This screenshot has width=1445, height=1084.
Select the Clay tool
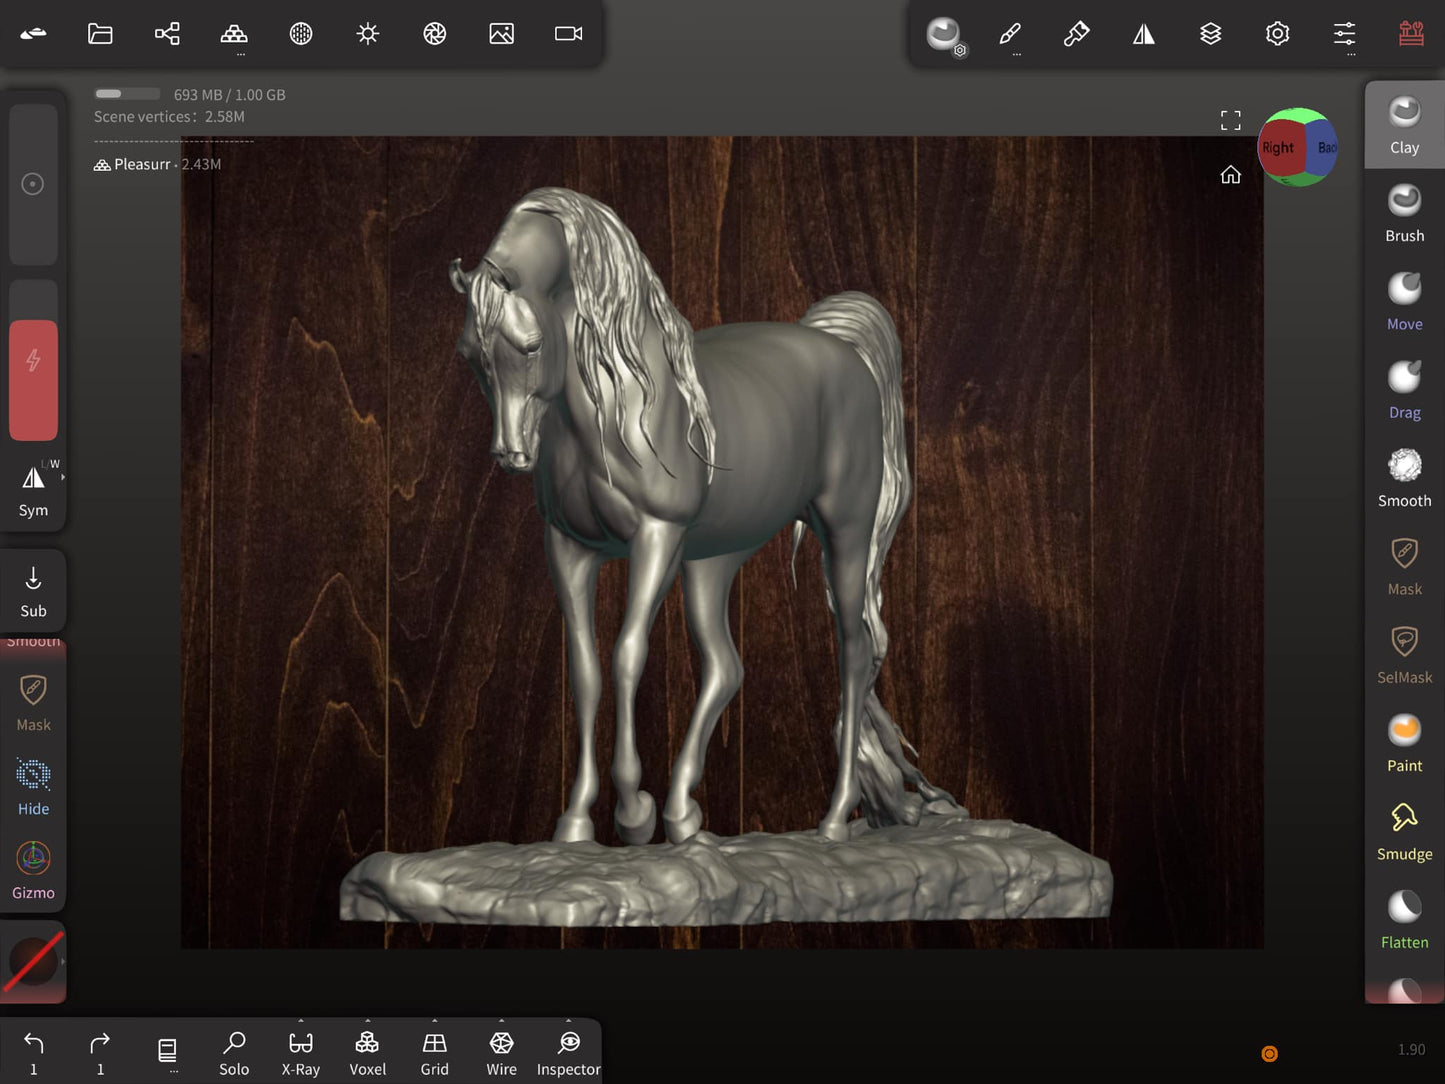coord(1405,125)
